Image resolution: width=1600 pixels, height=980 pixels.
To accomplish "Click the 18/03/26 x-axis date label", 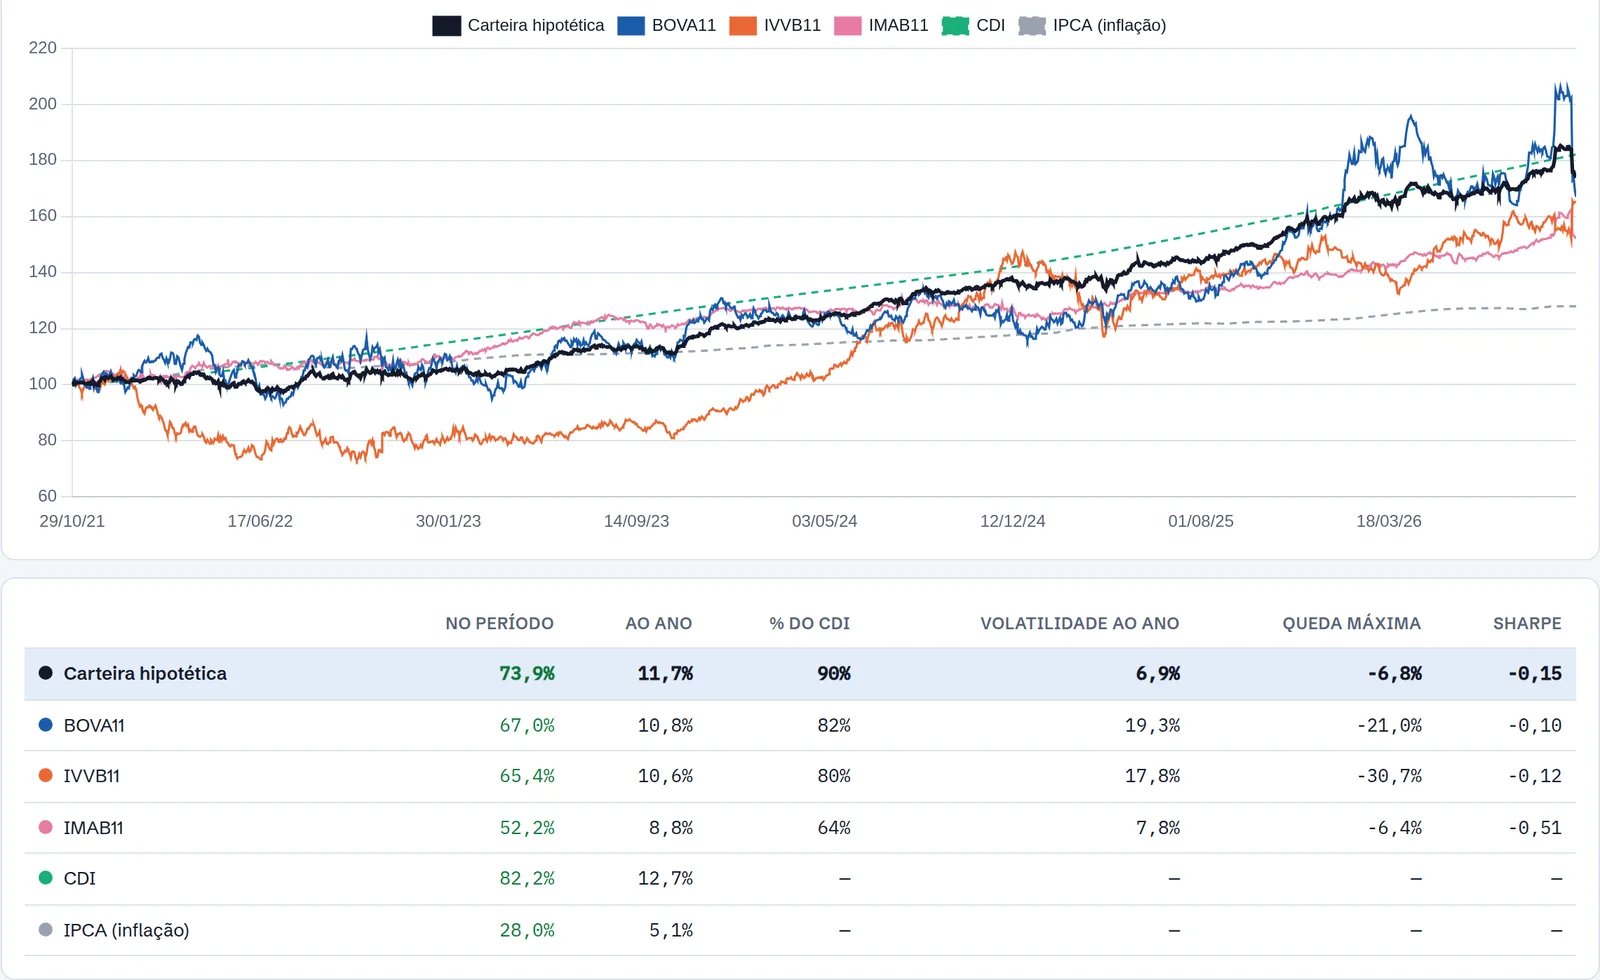I will [1389, 521].
